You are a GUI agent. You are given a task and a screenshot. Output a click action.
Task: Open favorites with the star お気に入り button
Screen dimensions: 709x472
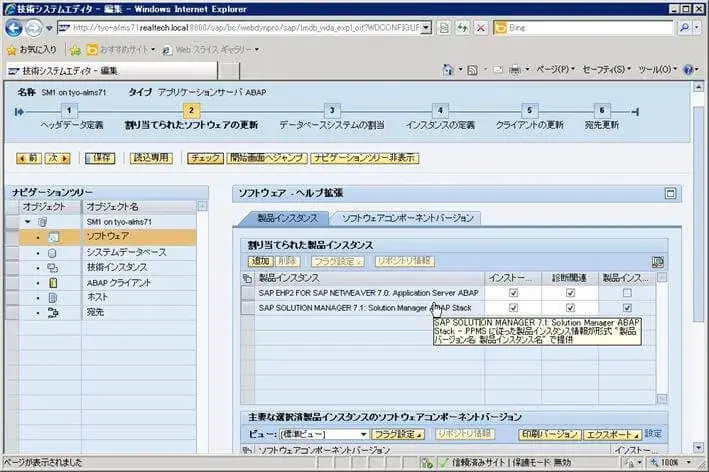[x=32, y=50]
